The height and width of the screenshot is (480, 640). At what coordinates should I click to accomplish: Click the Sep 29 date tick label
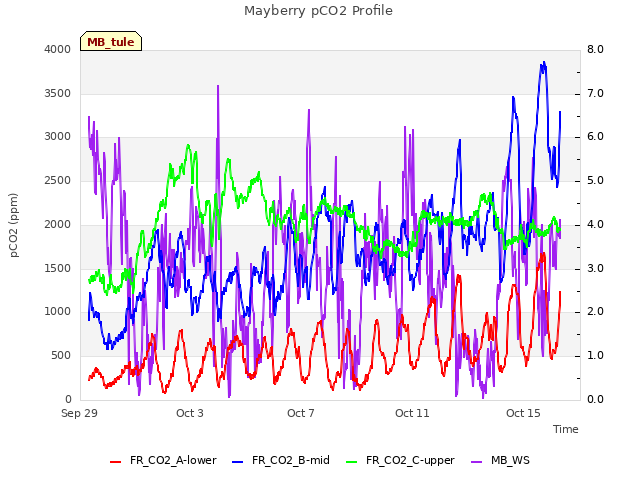click(x=80, y=413)
